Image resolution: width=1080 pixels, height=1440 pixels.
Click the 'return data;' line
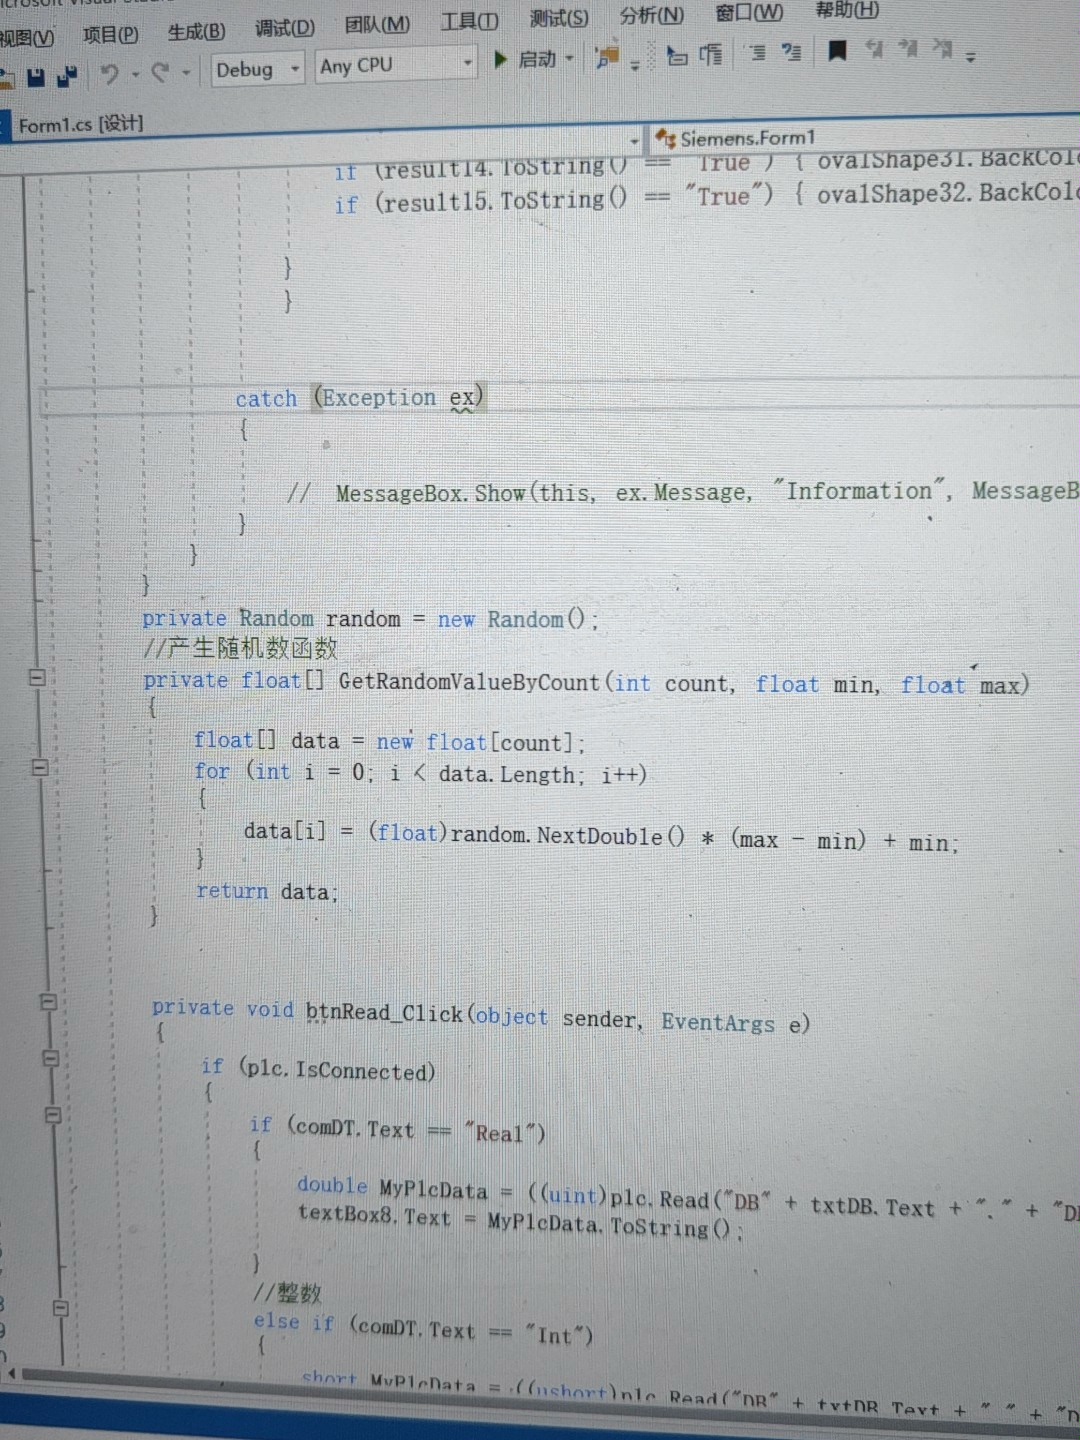pyautogui.click(x=267, y=891)
